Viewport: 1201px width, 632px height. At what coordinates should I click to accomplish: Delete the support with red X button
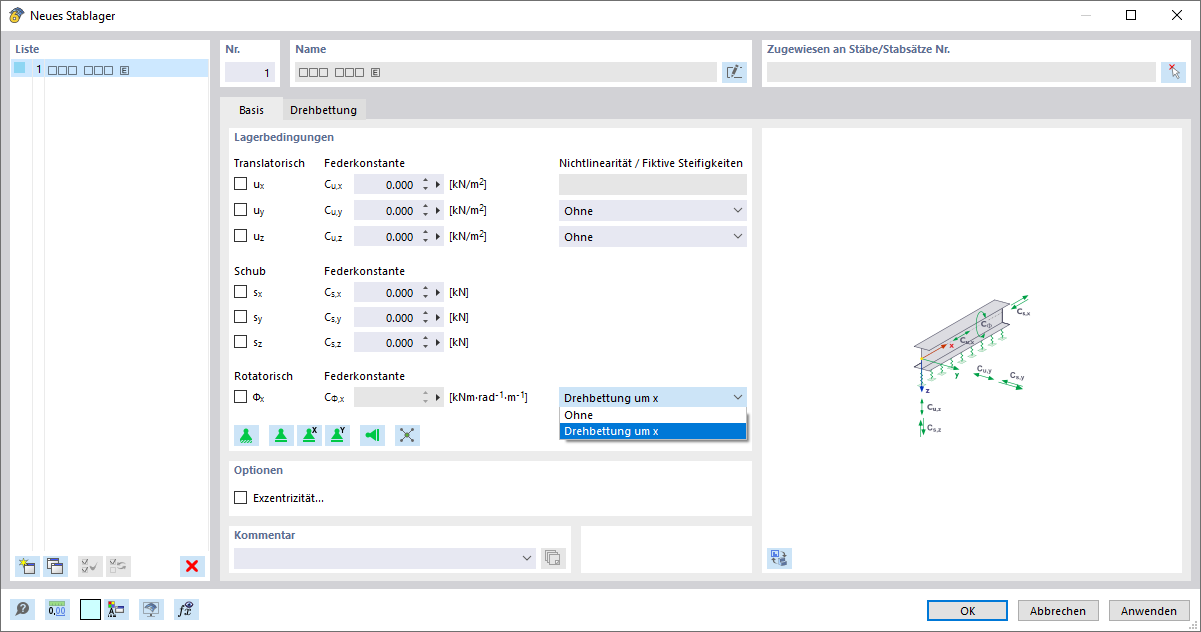pos(192,566)
